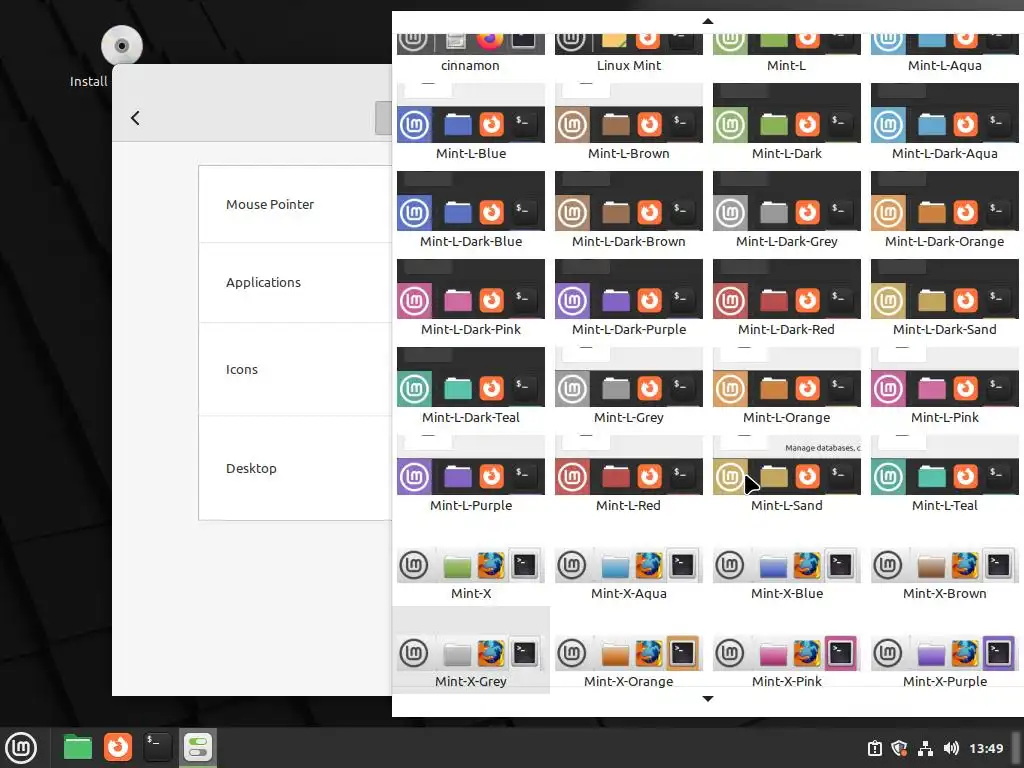Apply the Mint-L-Blue icon theme
Image resolution: width=1024 pixels, height=768 pixels.
coord(470,122)
